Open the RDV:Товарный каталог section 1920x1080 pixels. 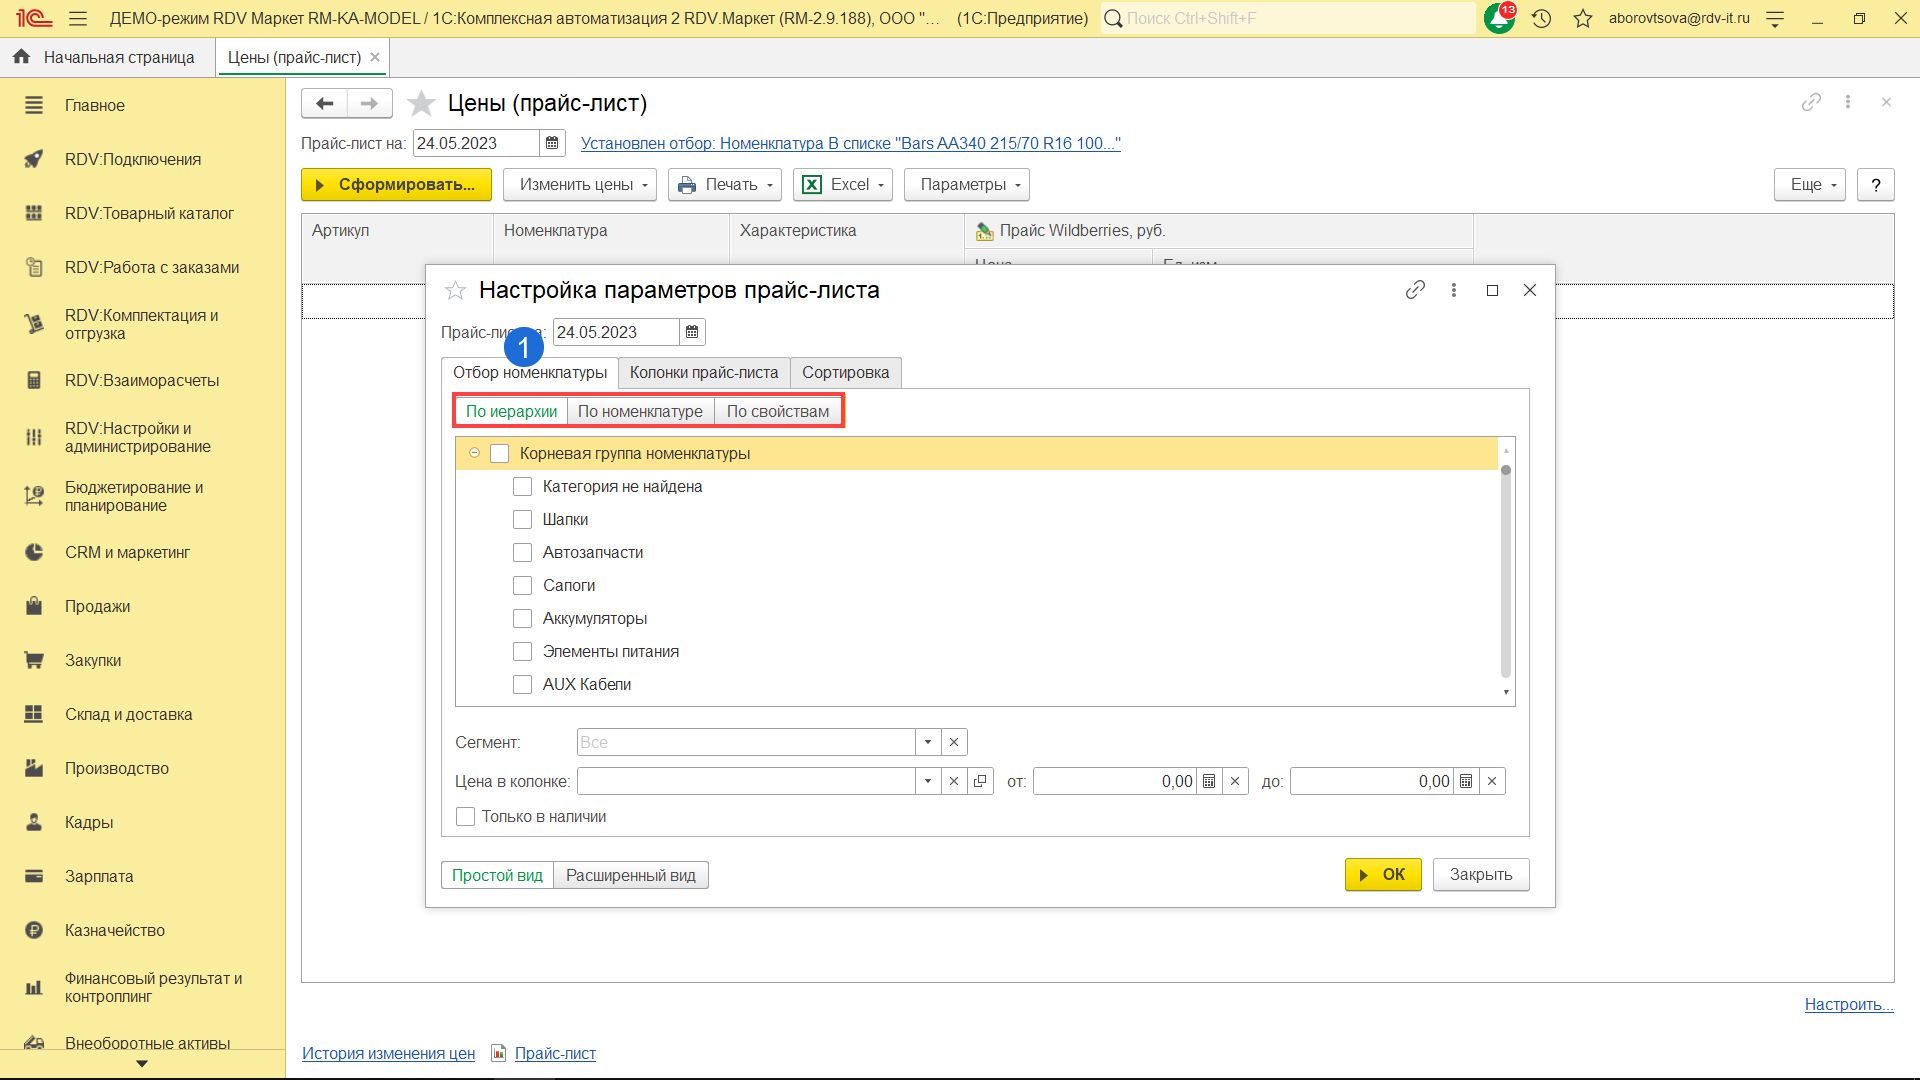coord(149,213)
